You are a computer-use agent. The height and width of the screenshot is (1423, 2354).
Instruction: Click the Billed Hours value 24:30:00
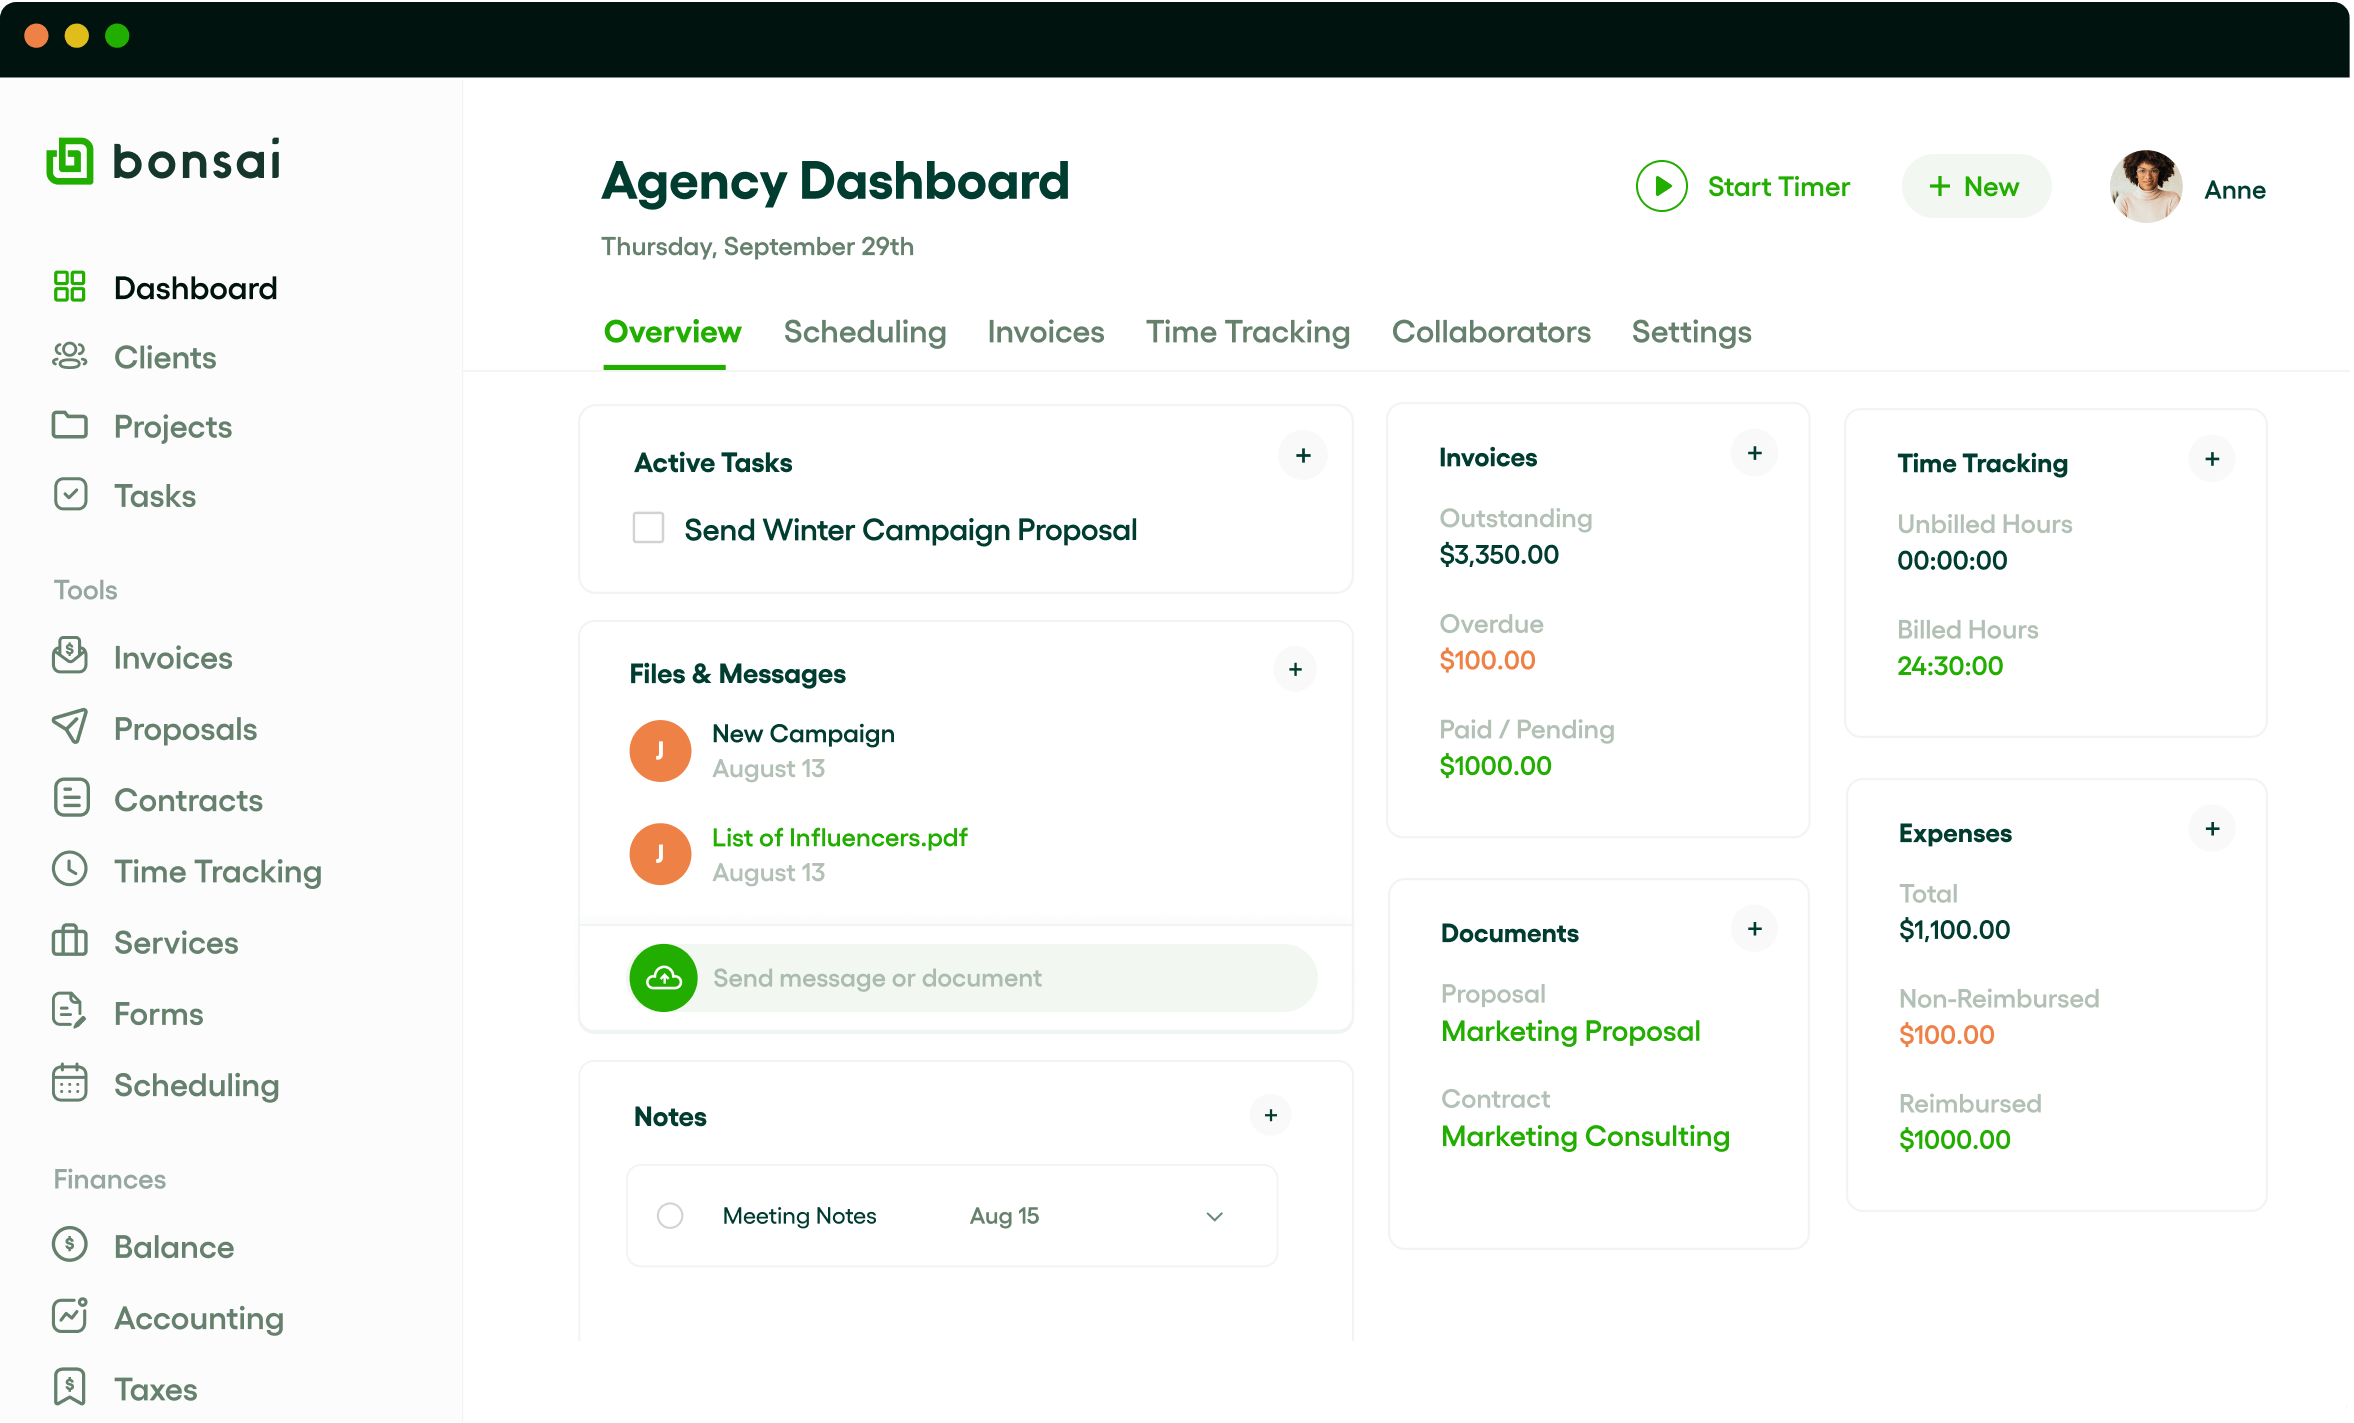point(1950,666)
